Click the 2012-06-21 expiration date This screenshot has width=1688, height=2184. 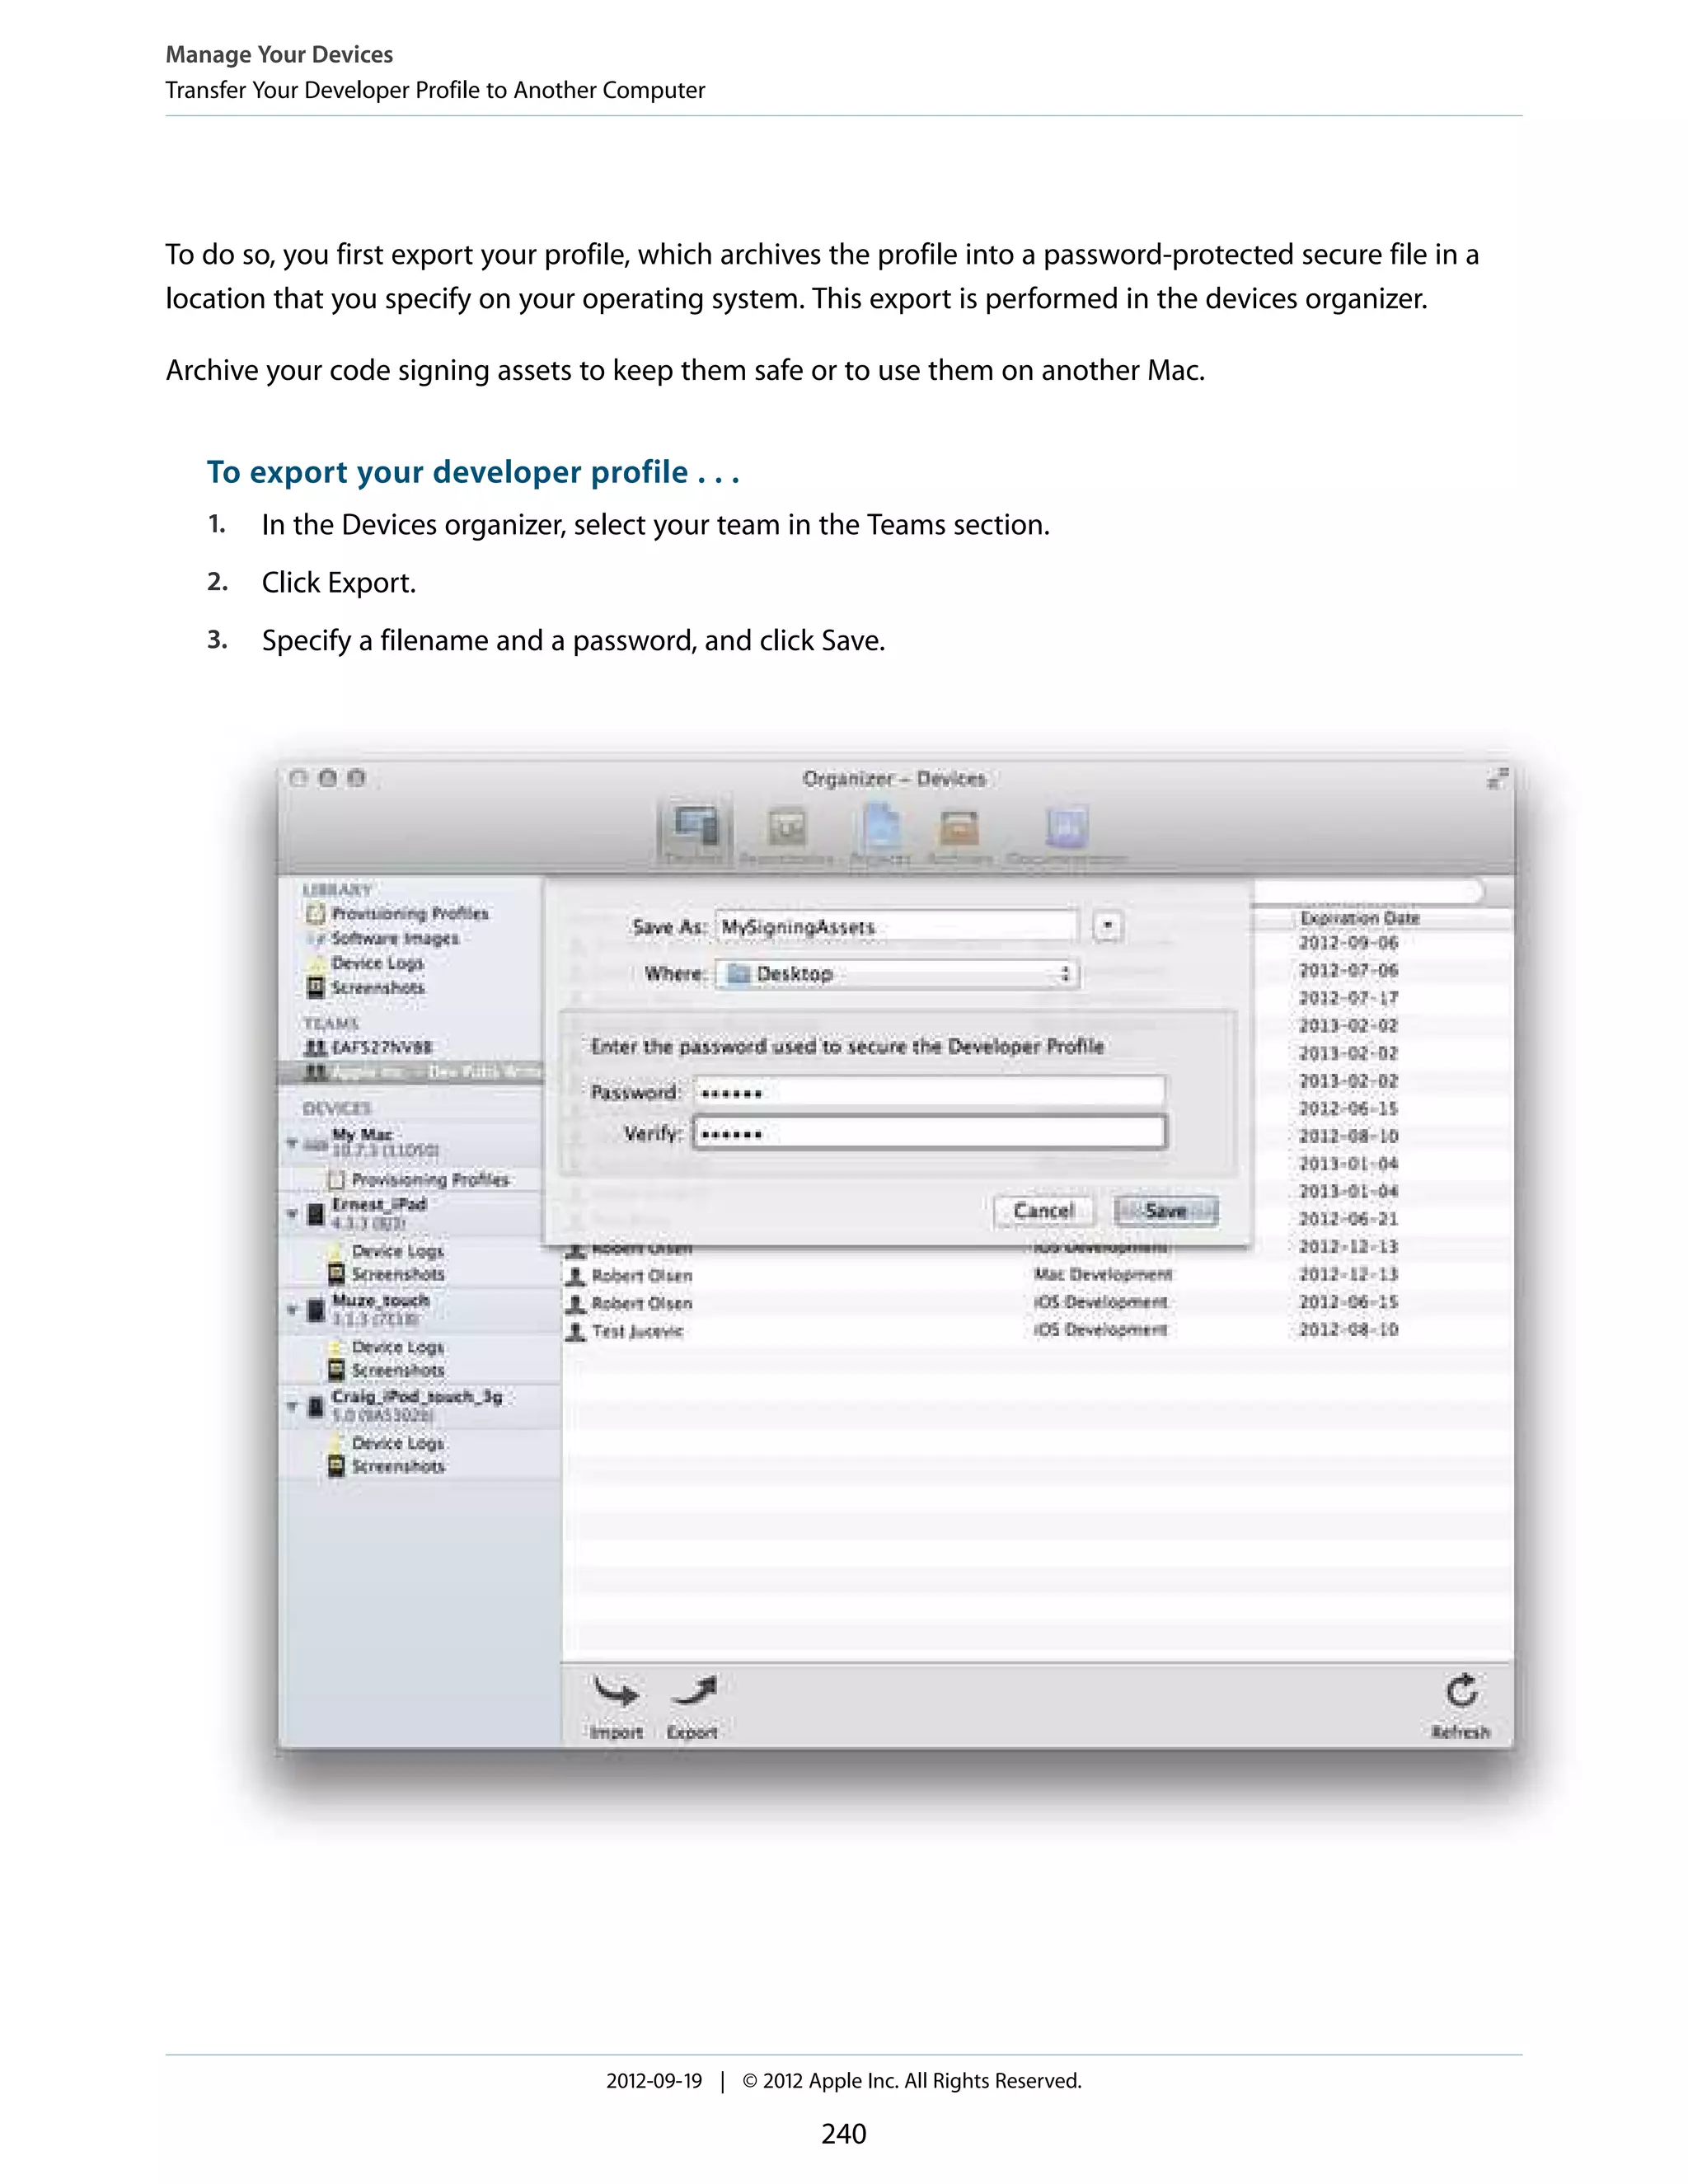(1348, 1219)
